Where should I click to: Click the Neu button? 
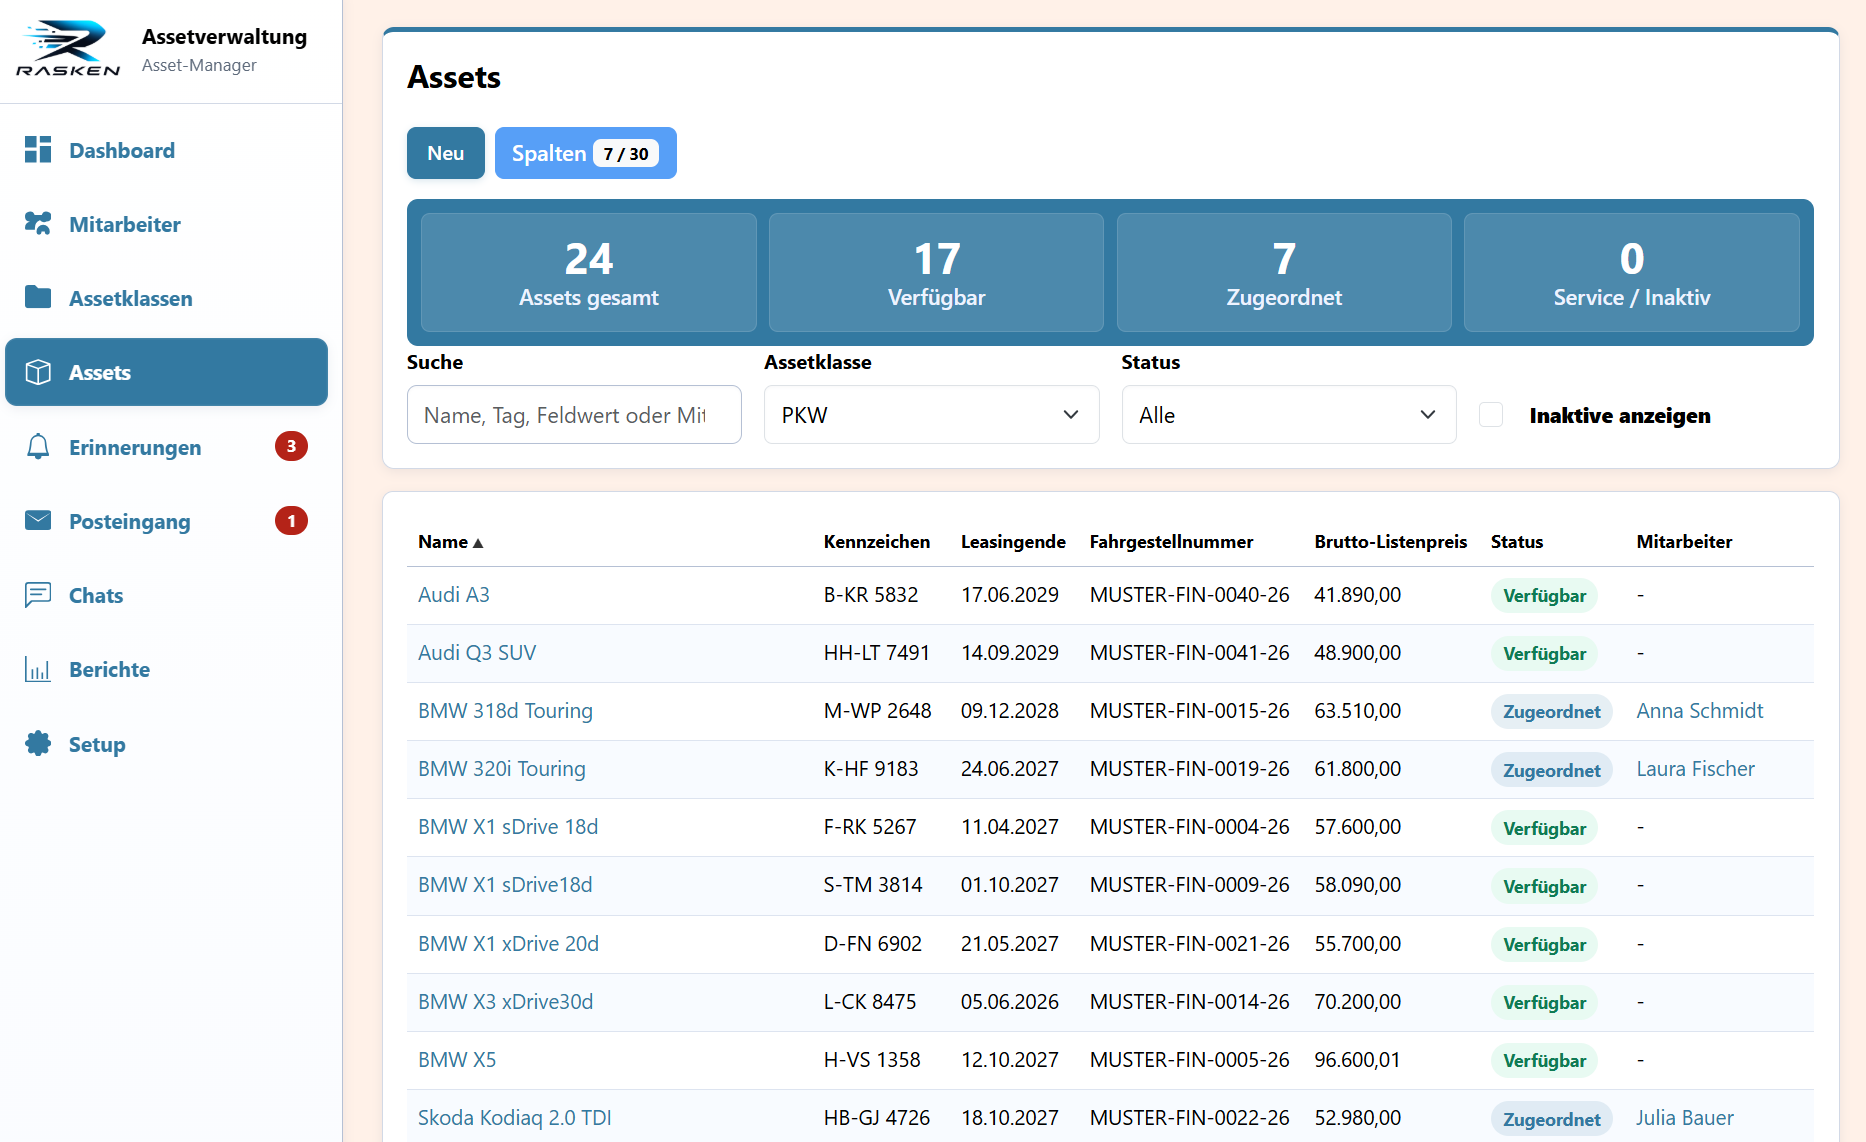446,153
